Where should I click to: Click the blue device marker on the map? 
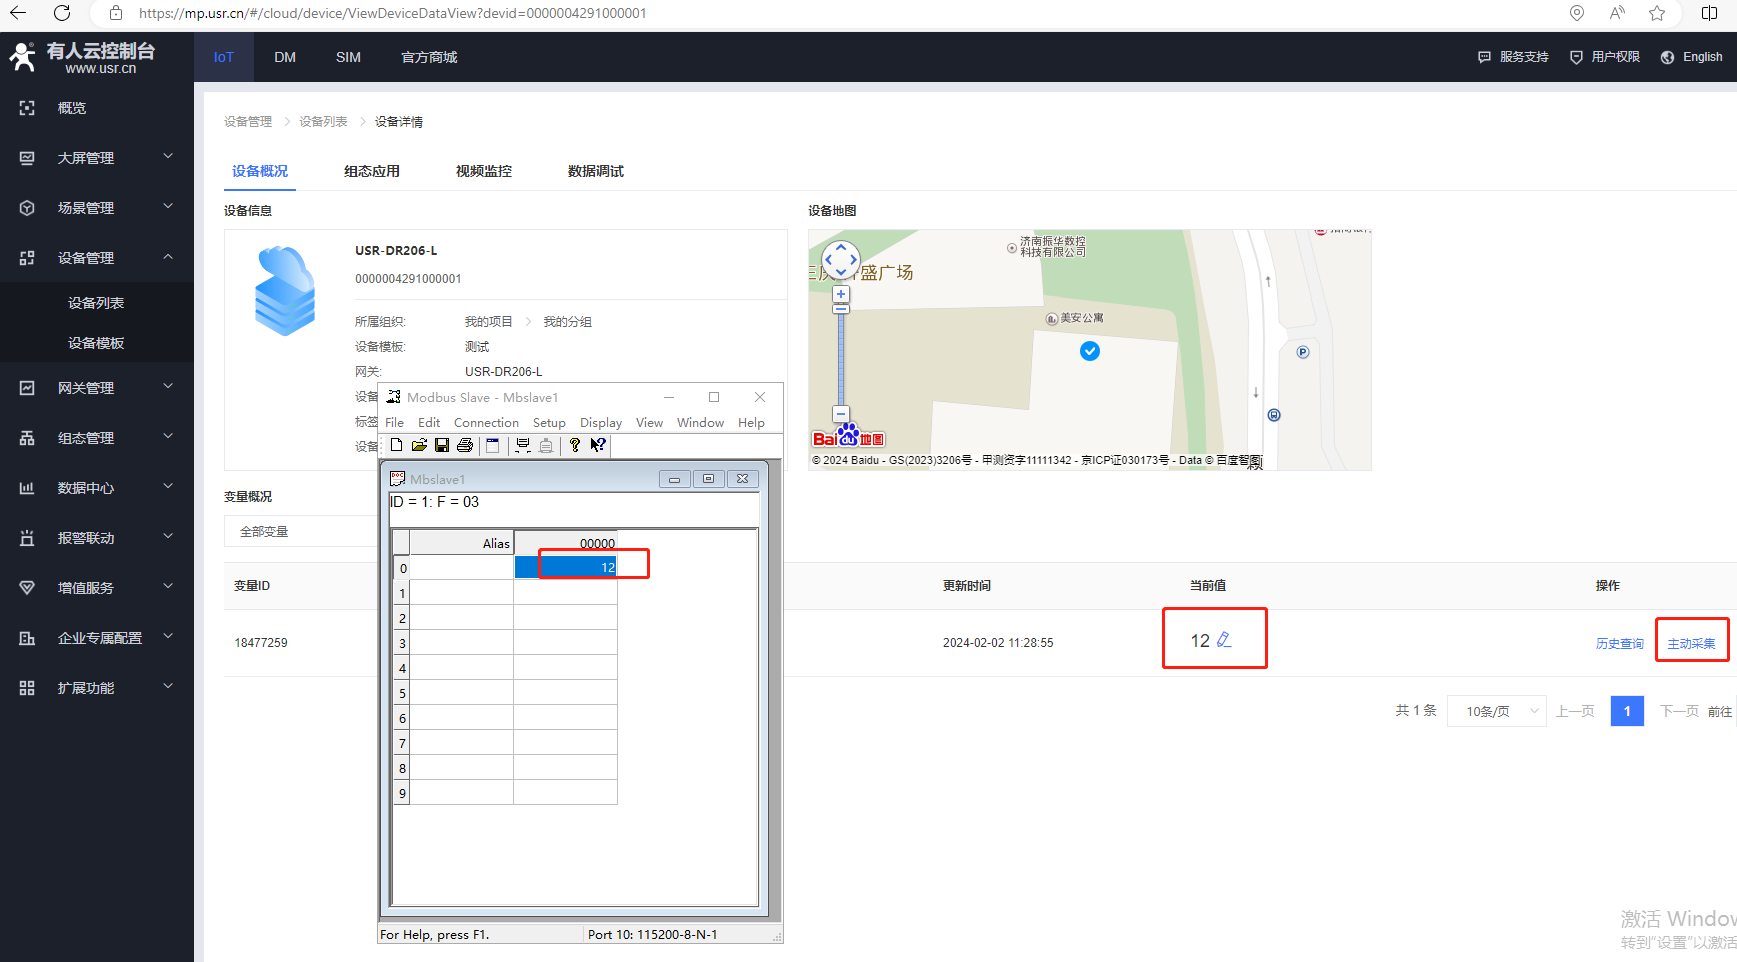click(1090, 351)
